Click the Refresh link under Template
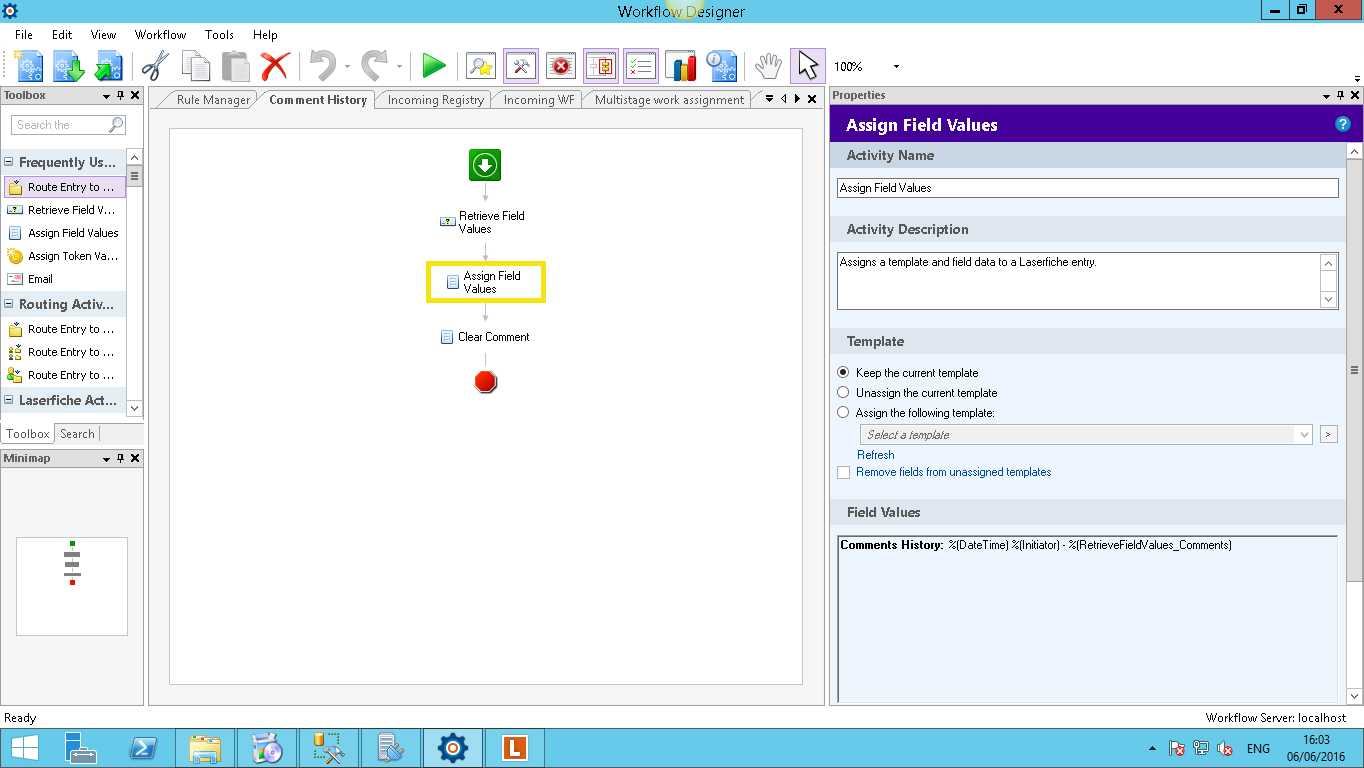This screenshot has width=1364, height=768. click(x=875, y=455)
